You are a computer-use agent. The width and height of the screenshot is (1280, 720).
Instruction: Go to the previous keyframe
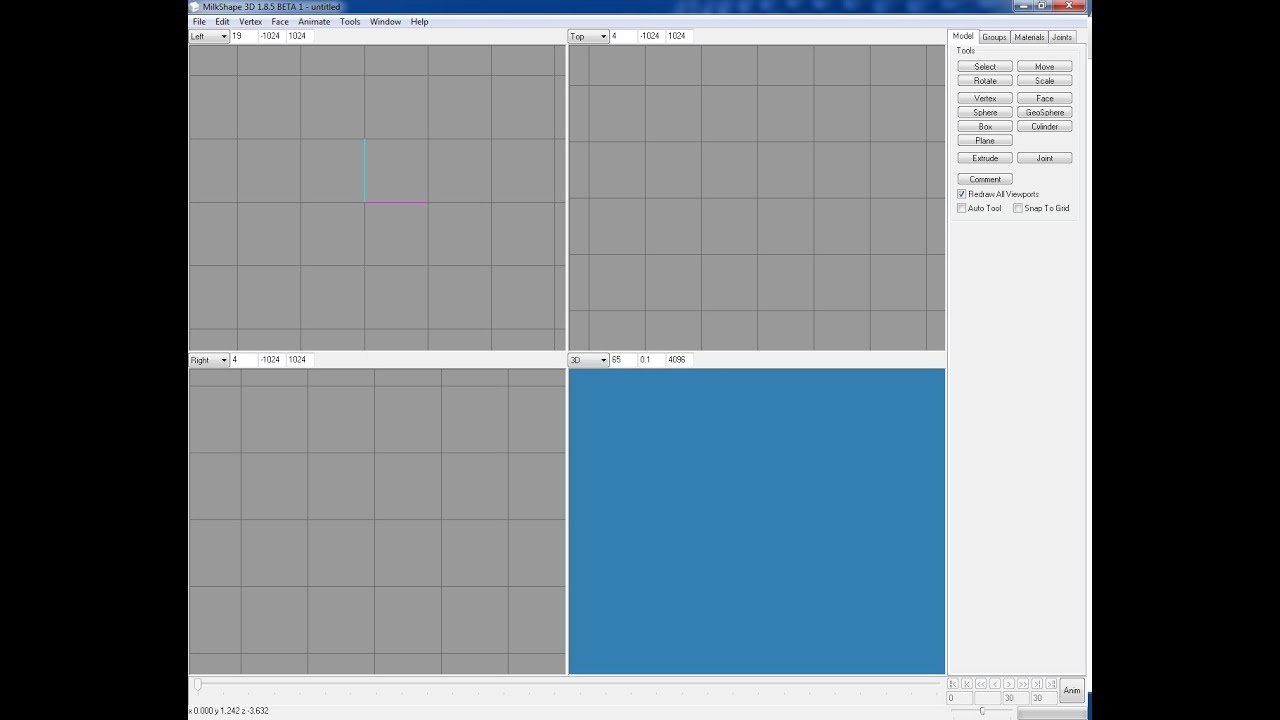click(x=967, y=683)
